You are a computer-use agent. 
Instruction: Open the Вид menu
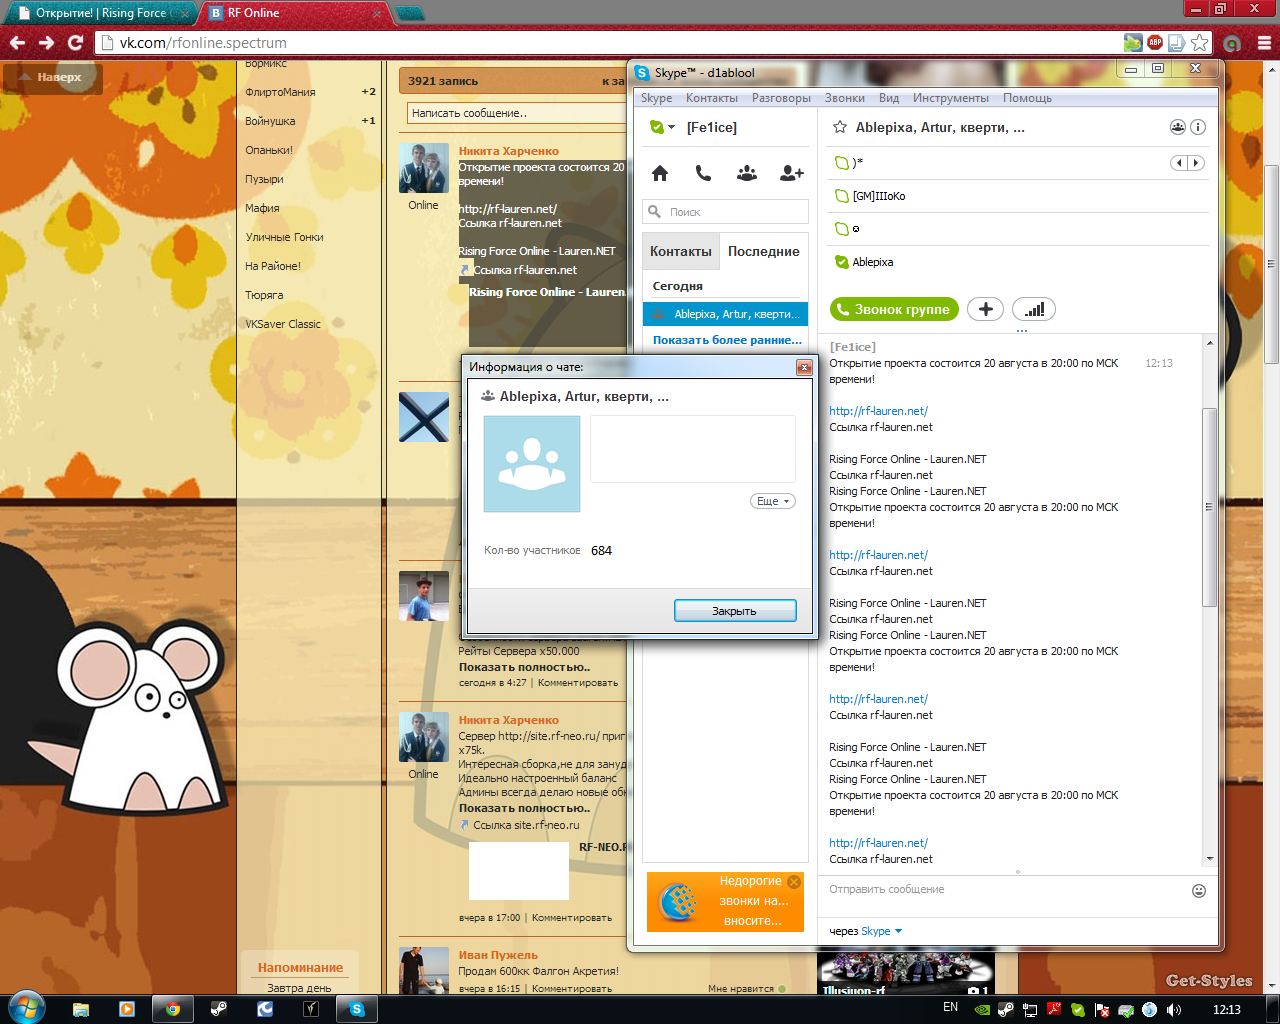(x=889, y=98)
